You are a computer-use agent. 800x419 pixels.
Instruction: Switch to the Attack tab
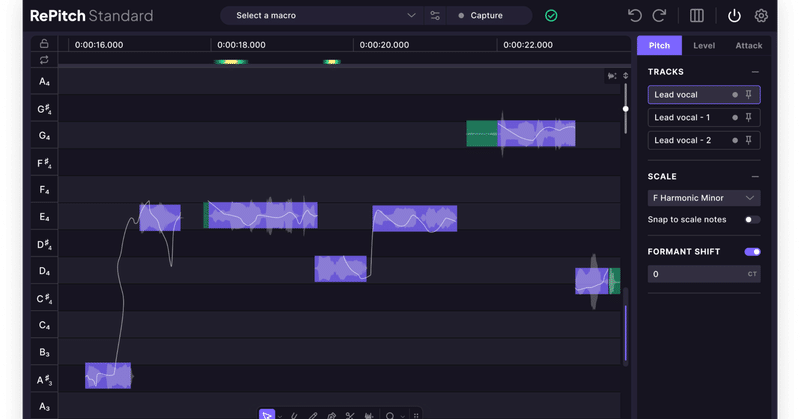point(748,45)
